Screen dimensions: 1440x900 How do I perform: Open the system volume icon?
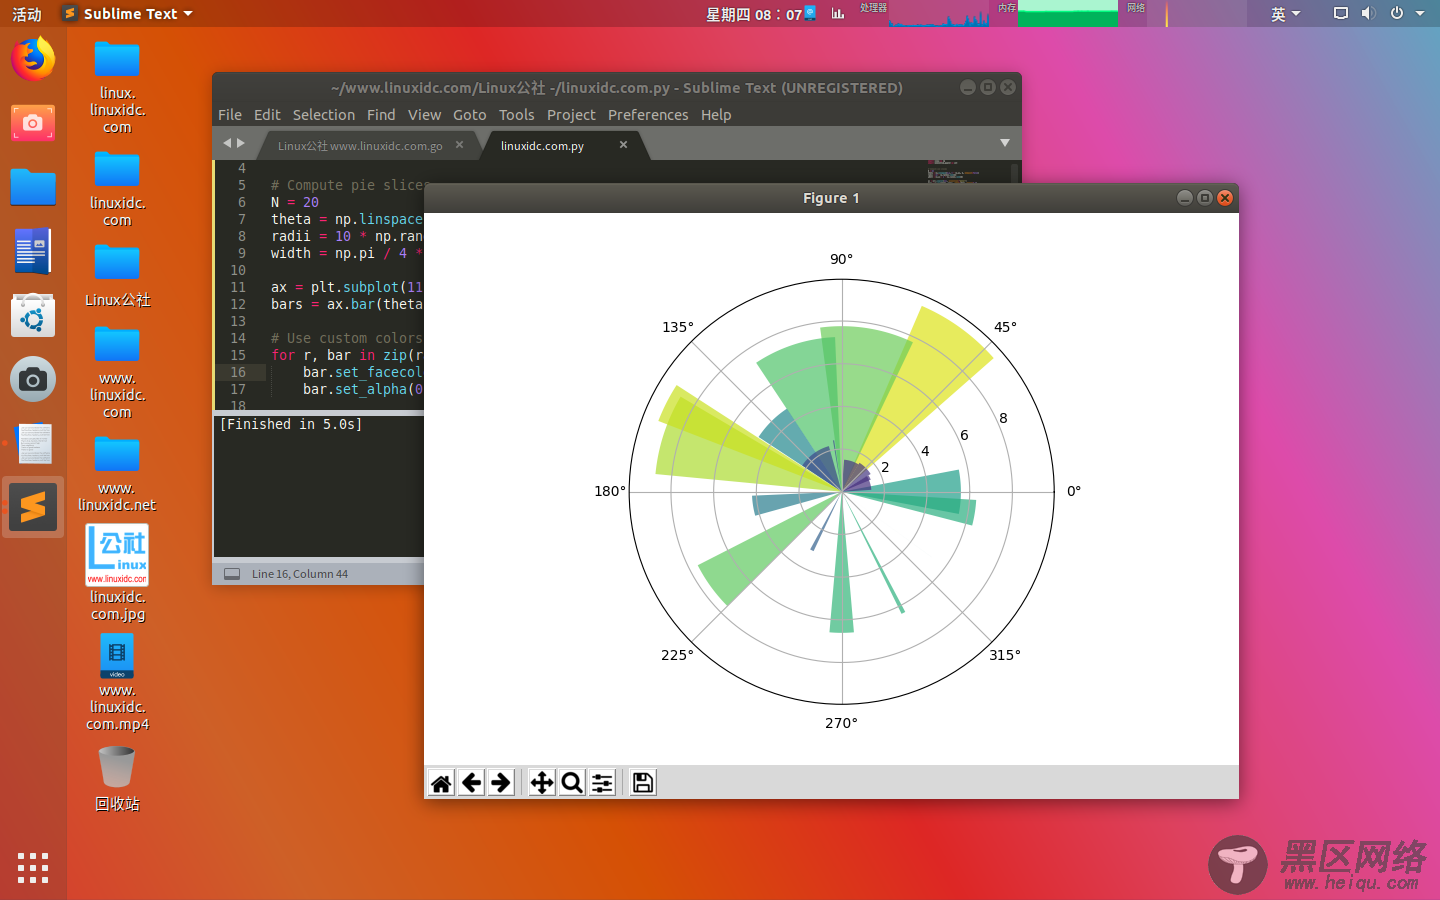pyautogui.click(x=1368, y=13)
